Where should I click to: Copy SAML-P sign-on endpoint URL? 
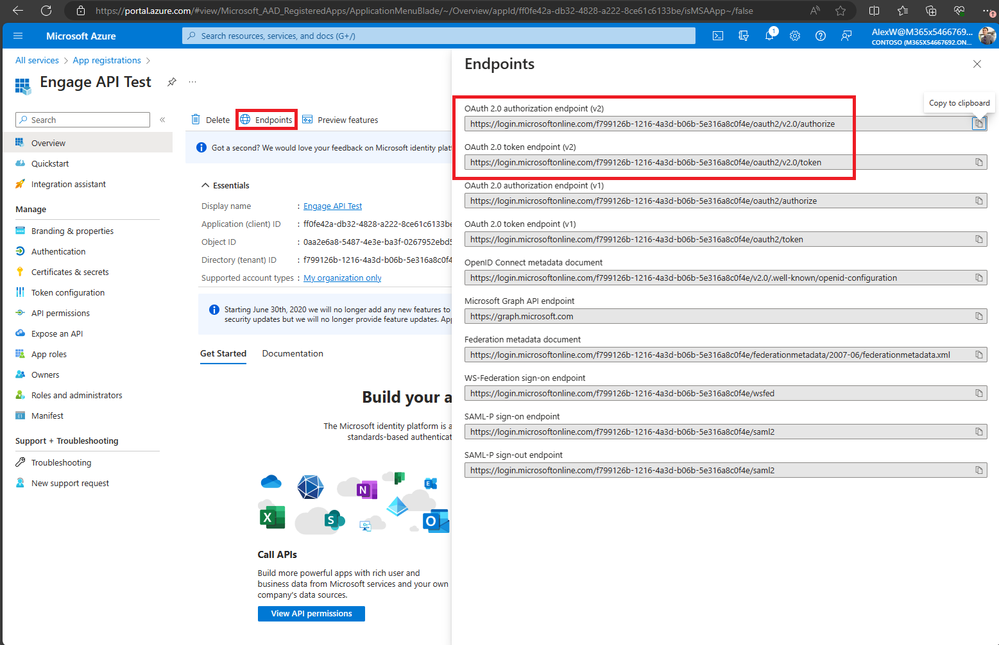point(979,432)
